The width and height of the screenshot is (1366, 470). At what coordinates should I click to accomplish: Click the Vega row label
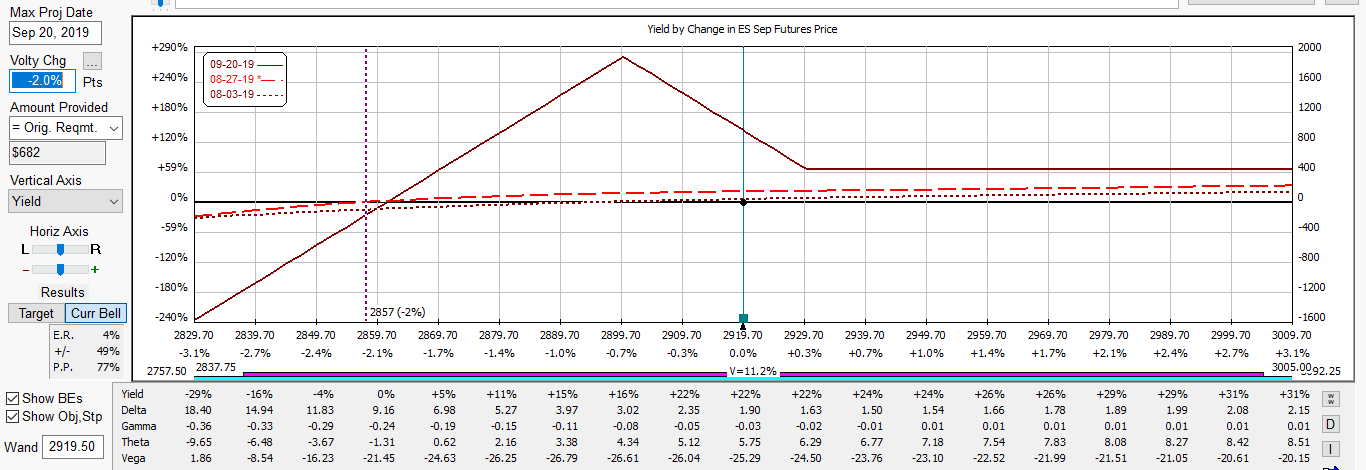click(x=134, y=458)
